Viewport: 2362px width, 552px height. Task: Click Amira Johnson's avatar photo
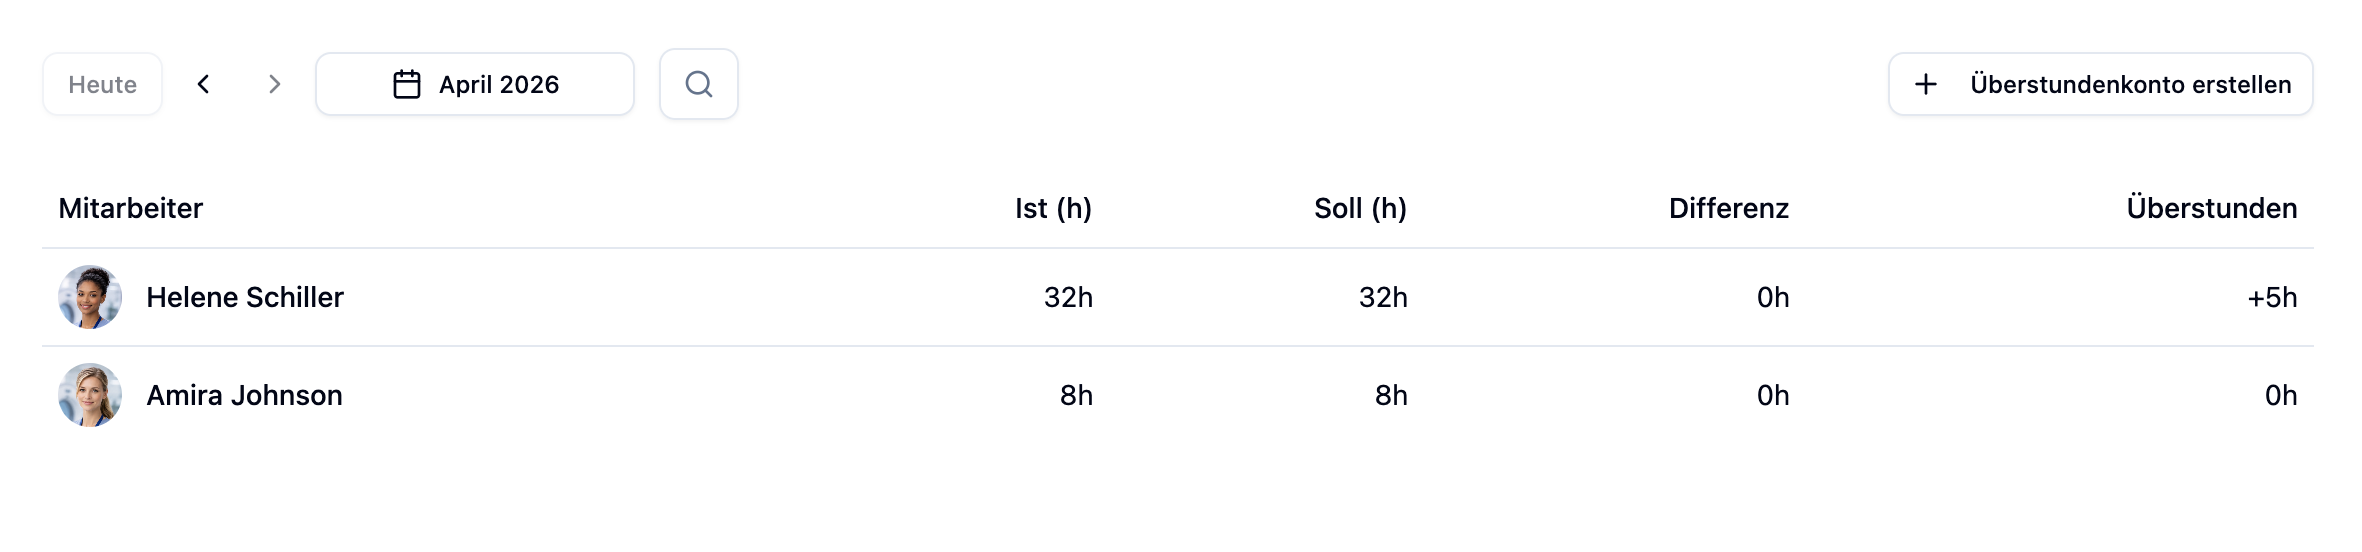point(90,395)
